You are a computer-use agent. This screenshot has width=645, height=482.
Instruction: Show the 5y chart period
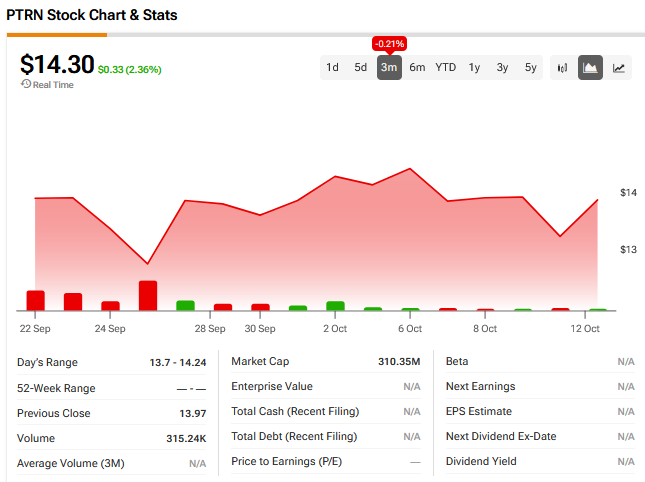[531, 68]
